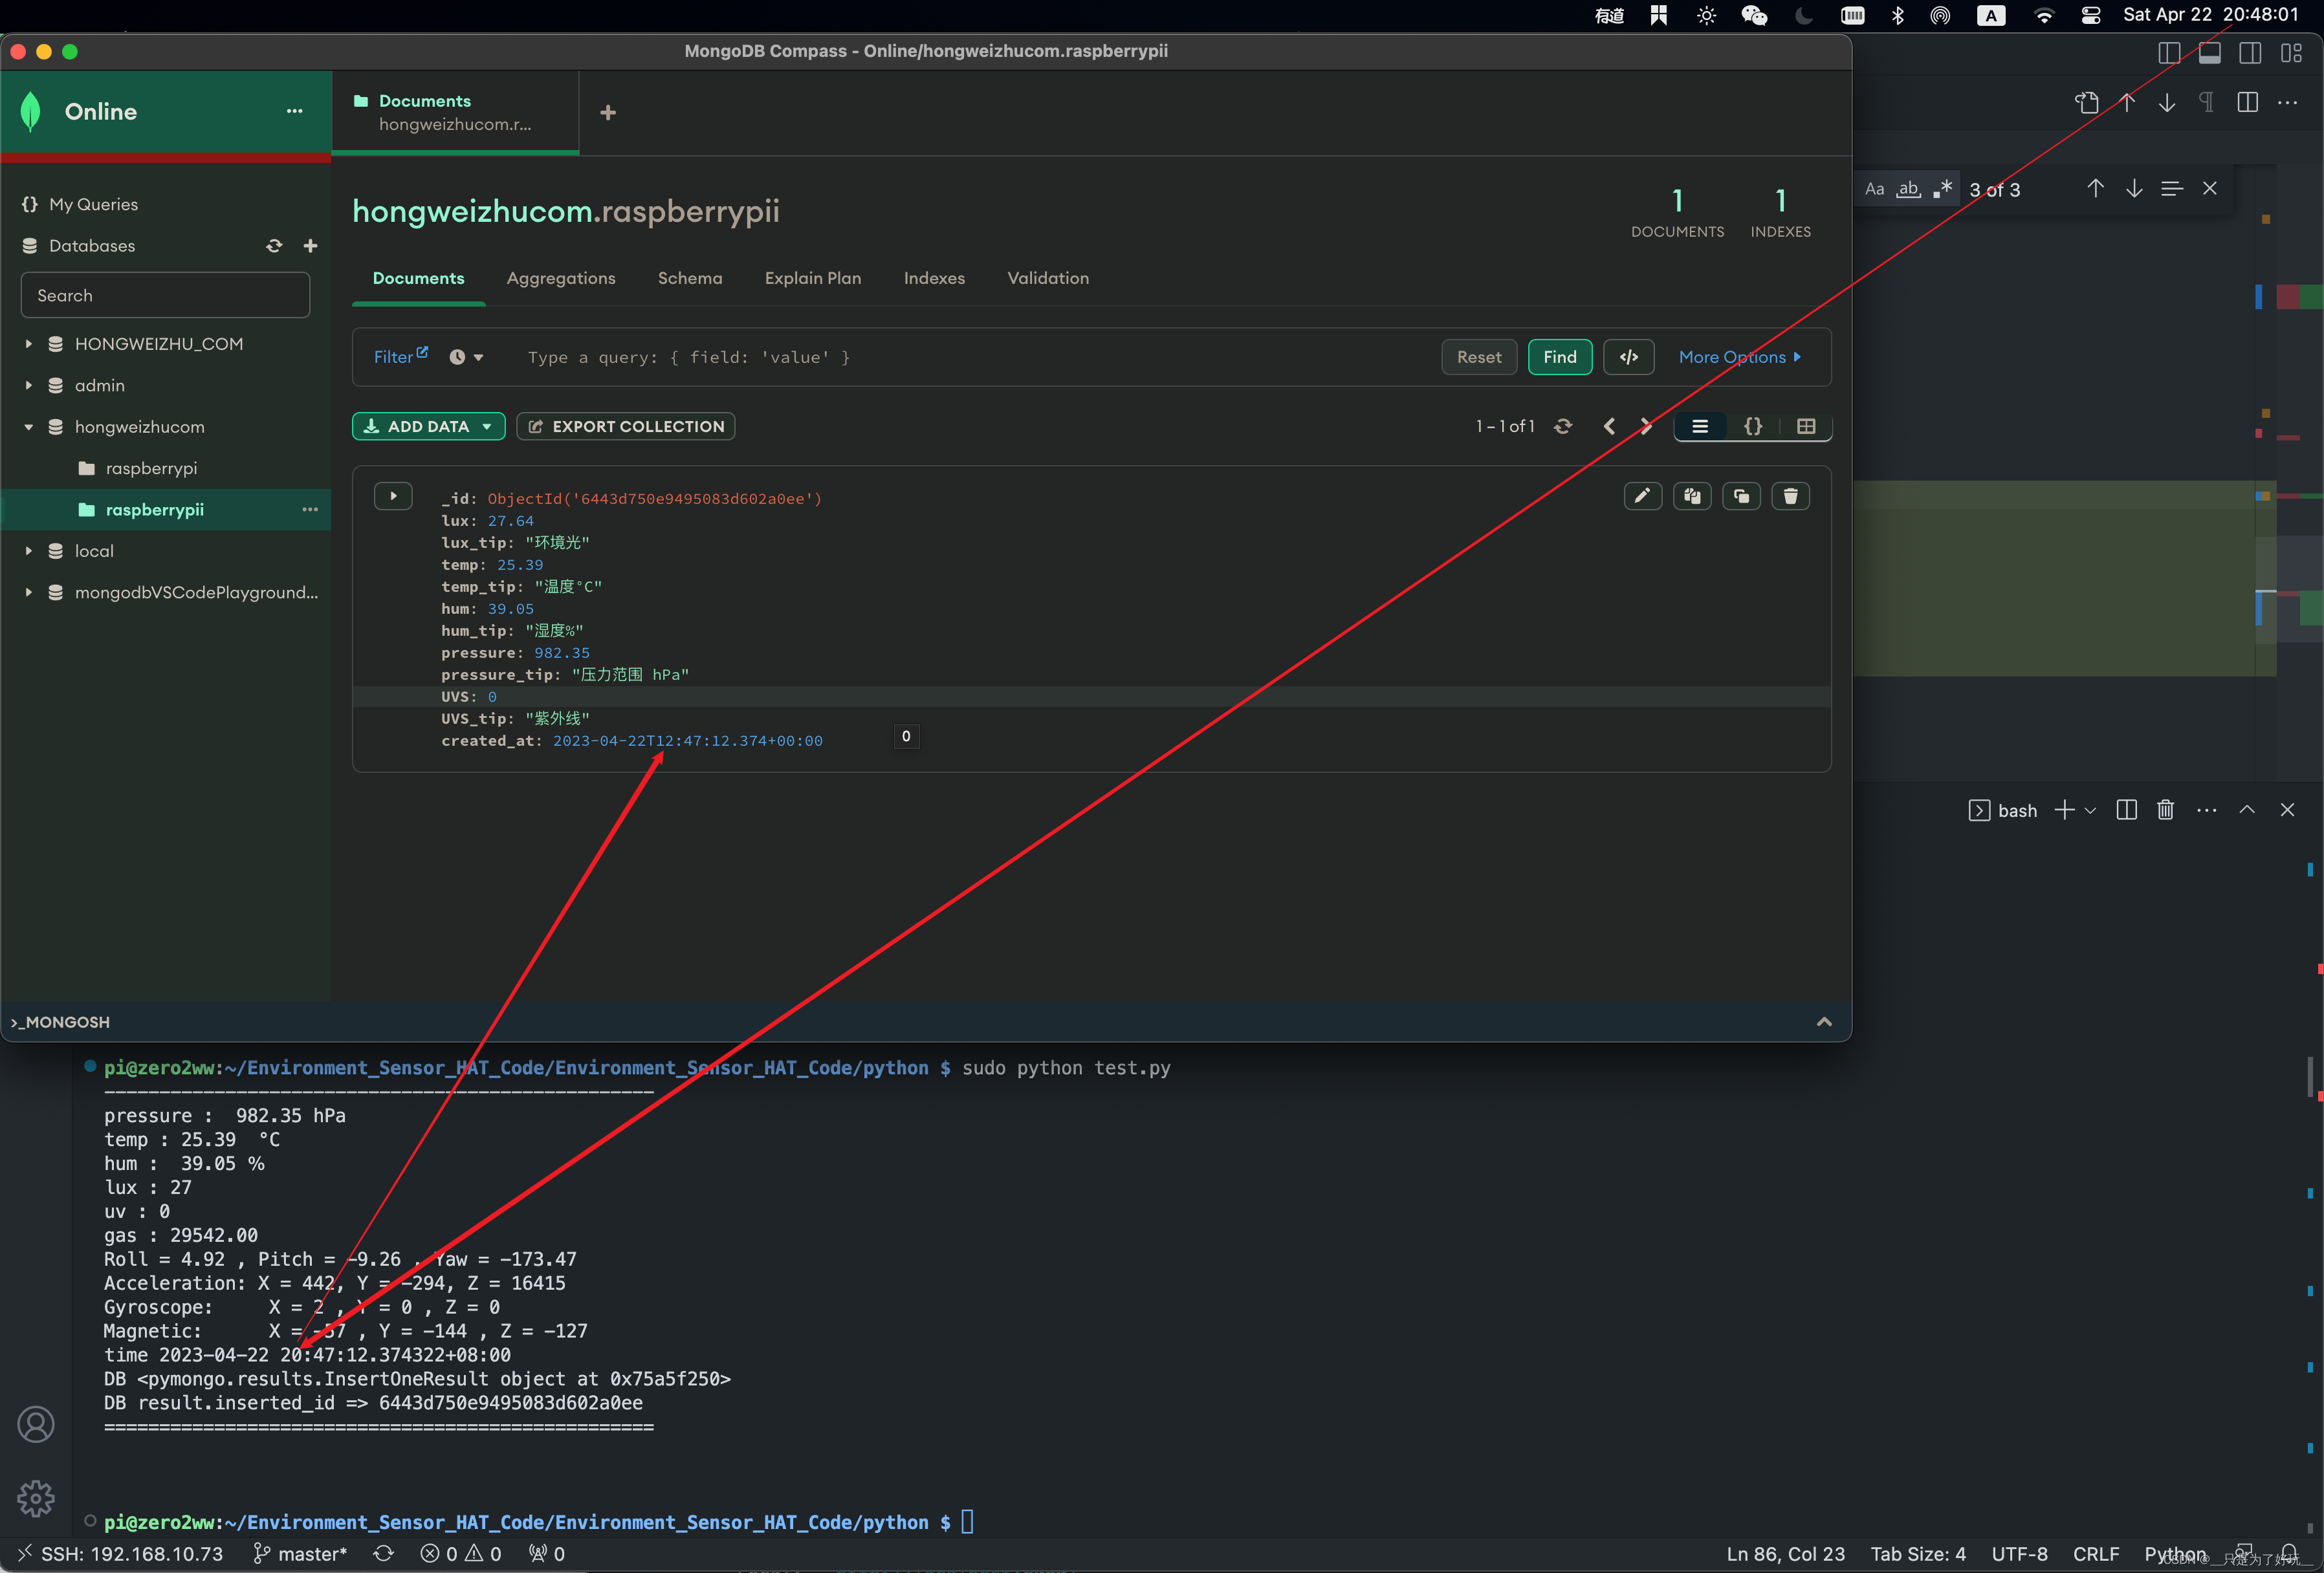
Task: Copy the document to clipboard
Action: (1692, 497)
